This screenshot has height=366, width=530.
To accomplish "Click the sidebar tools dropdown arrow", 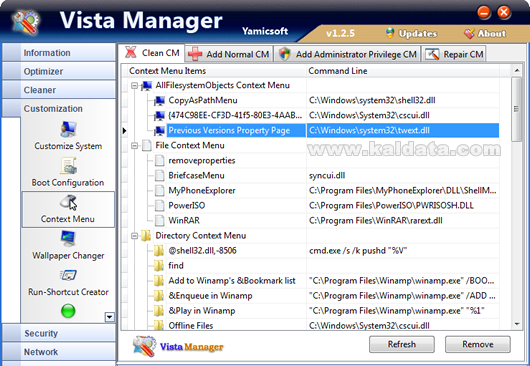I will (110, 317).
